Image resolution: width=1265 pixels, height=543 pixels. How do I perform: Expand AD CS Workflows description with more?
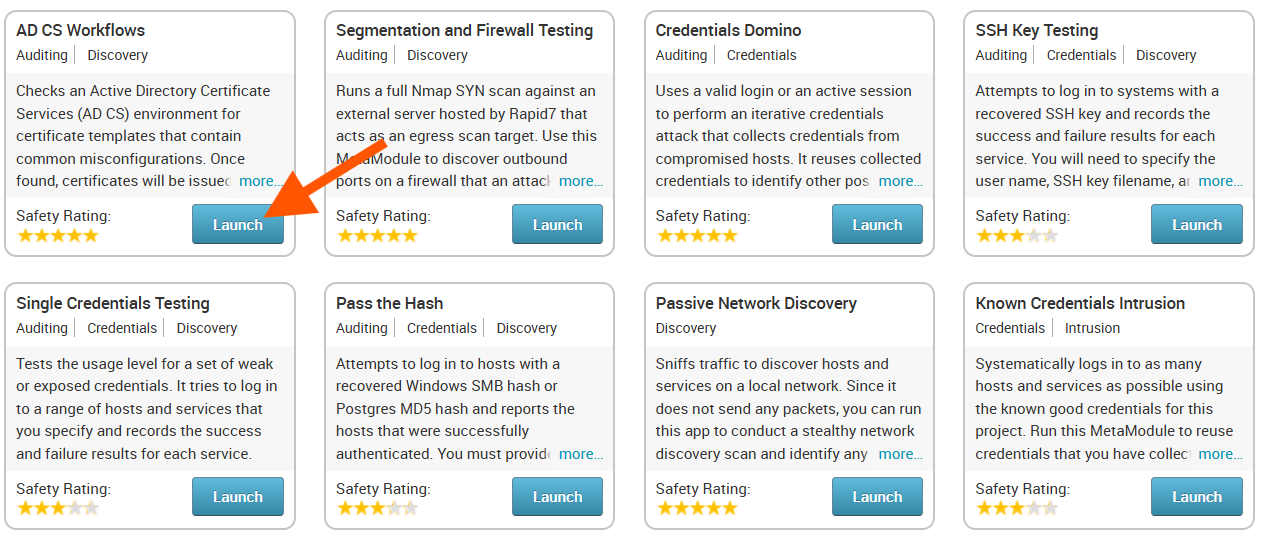tap(261, 181)
